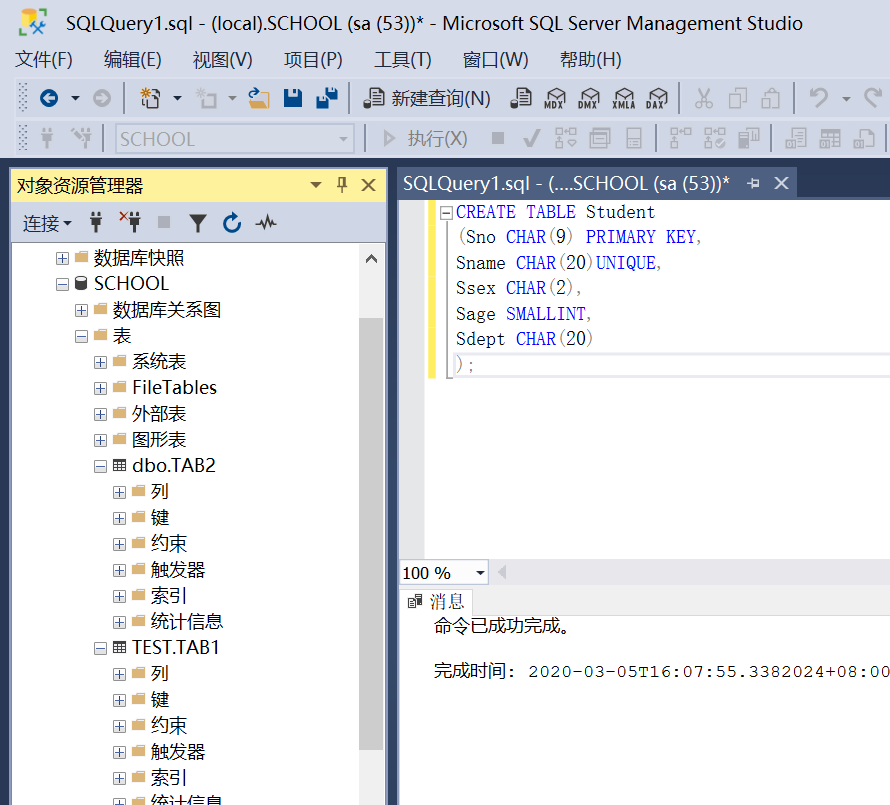The width and height of the screenshot is (890, 805).
Task: Collapse the TEST.TAB1 table node
Action: coord(100,648)
